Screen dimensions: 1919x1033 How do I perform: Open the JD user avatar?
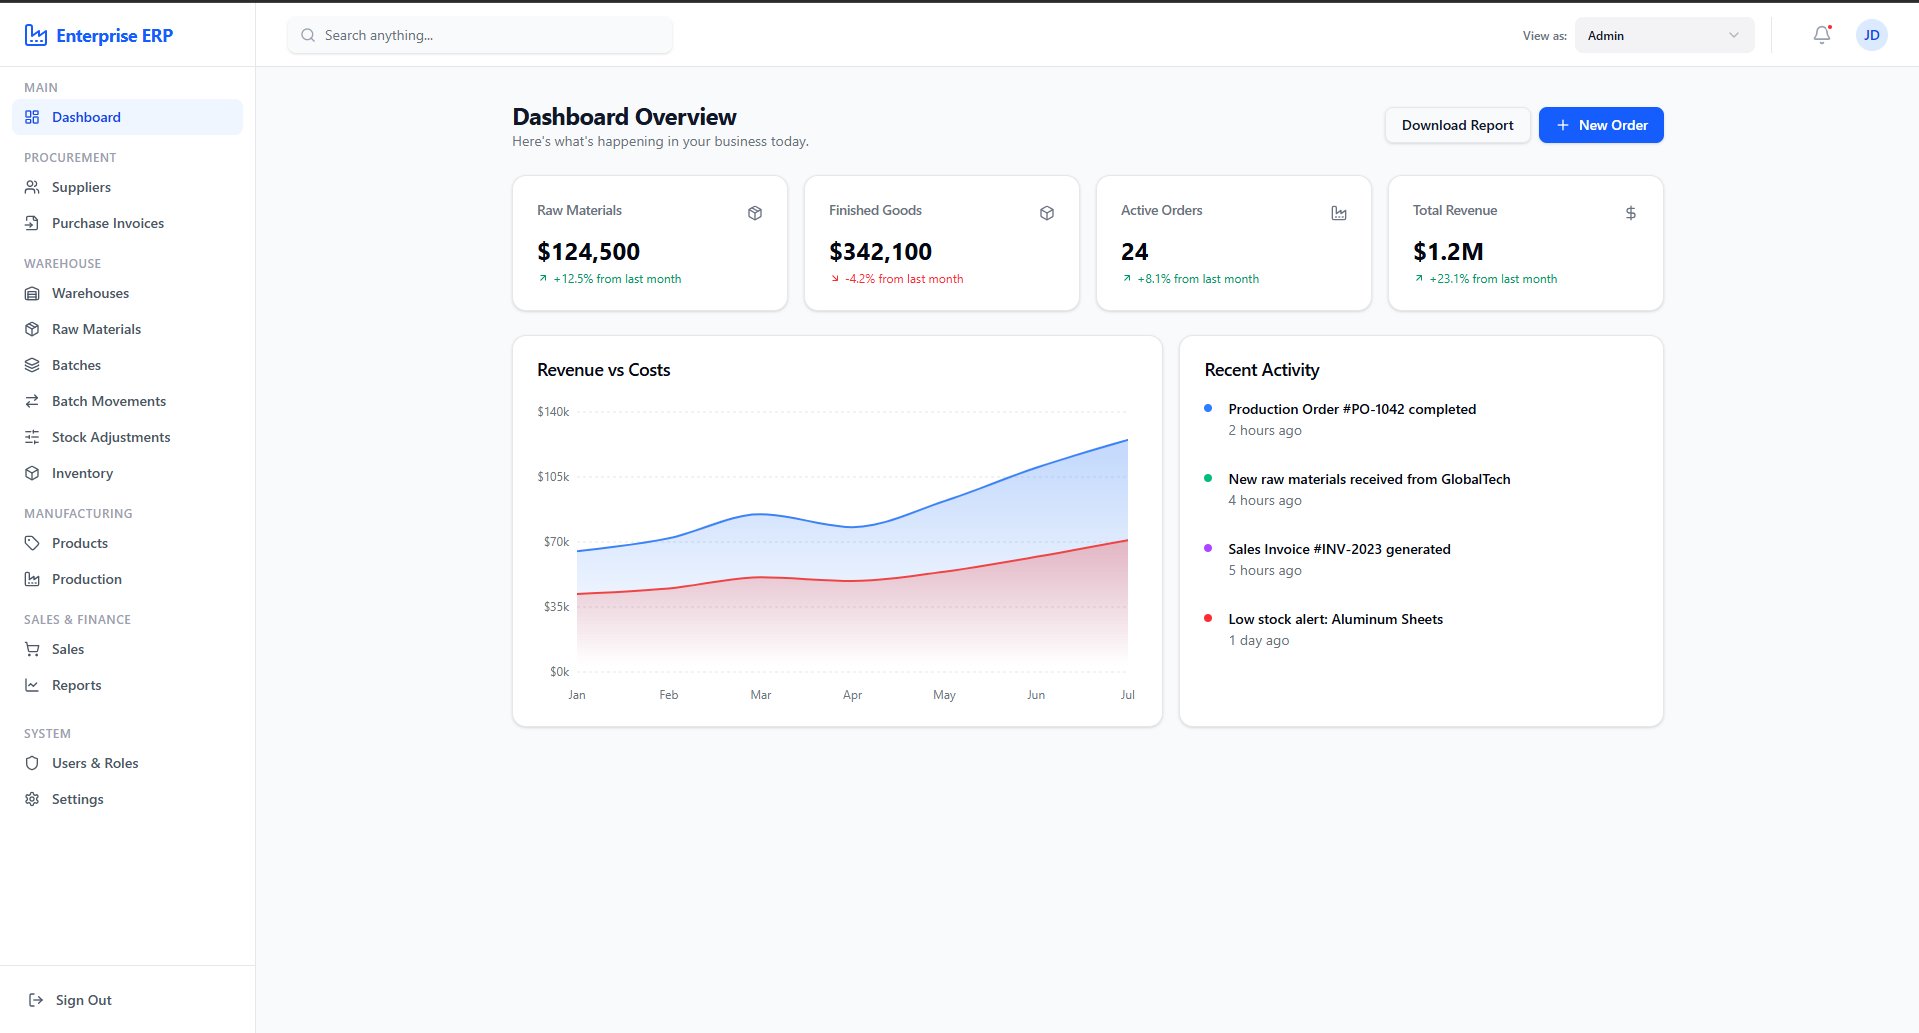click(1871, 35)
